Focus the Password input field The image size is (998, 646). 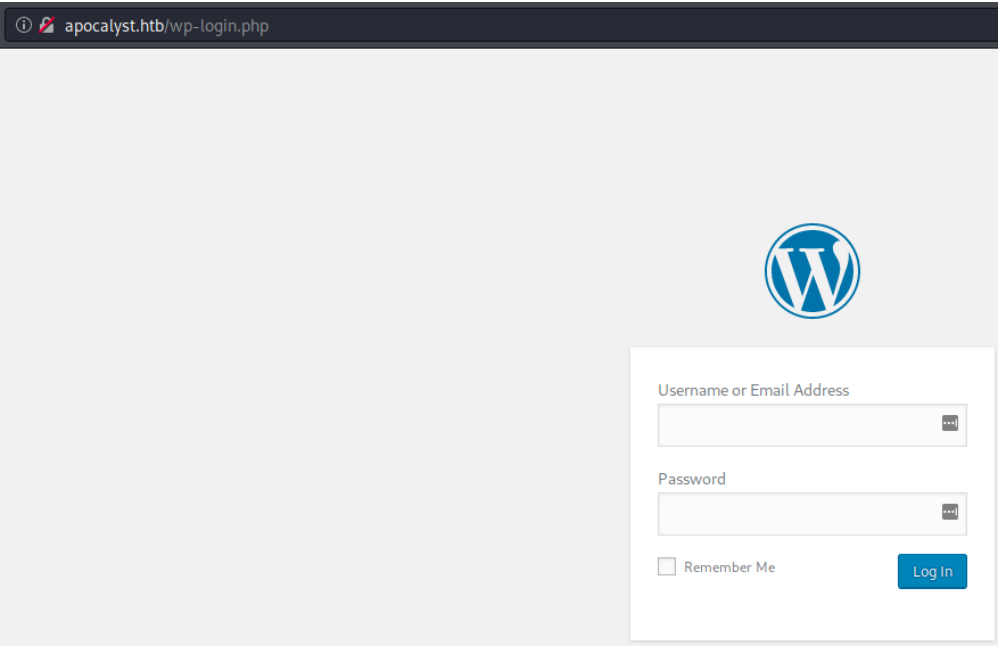pyautogui.click(x=812, y=514)
